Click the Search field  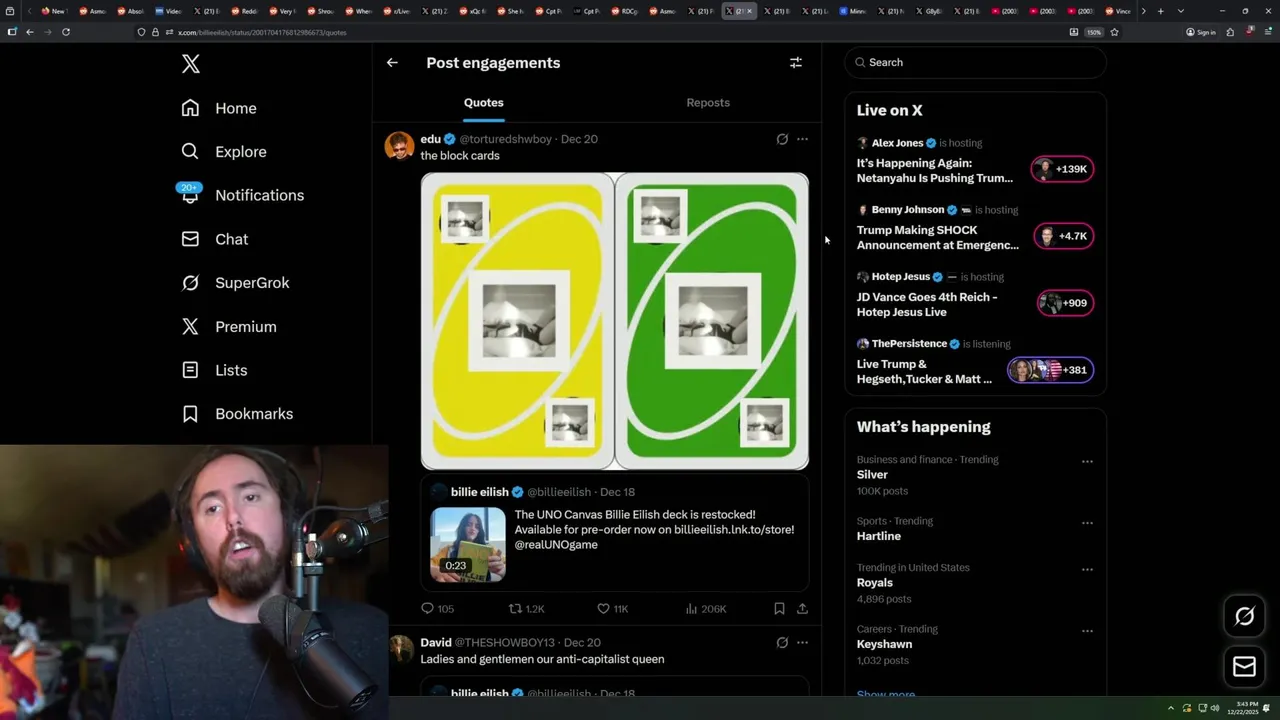click(x=976, y=62)
